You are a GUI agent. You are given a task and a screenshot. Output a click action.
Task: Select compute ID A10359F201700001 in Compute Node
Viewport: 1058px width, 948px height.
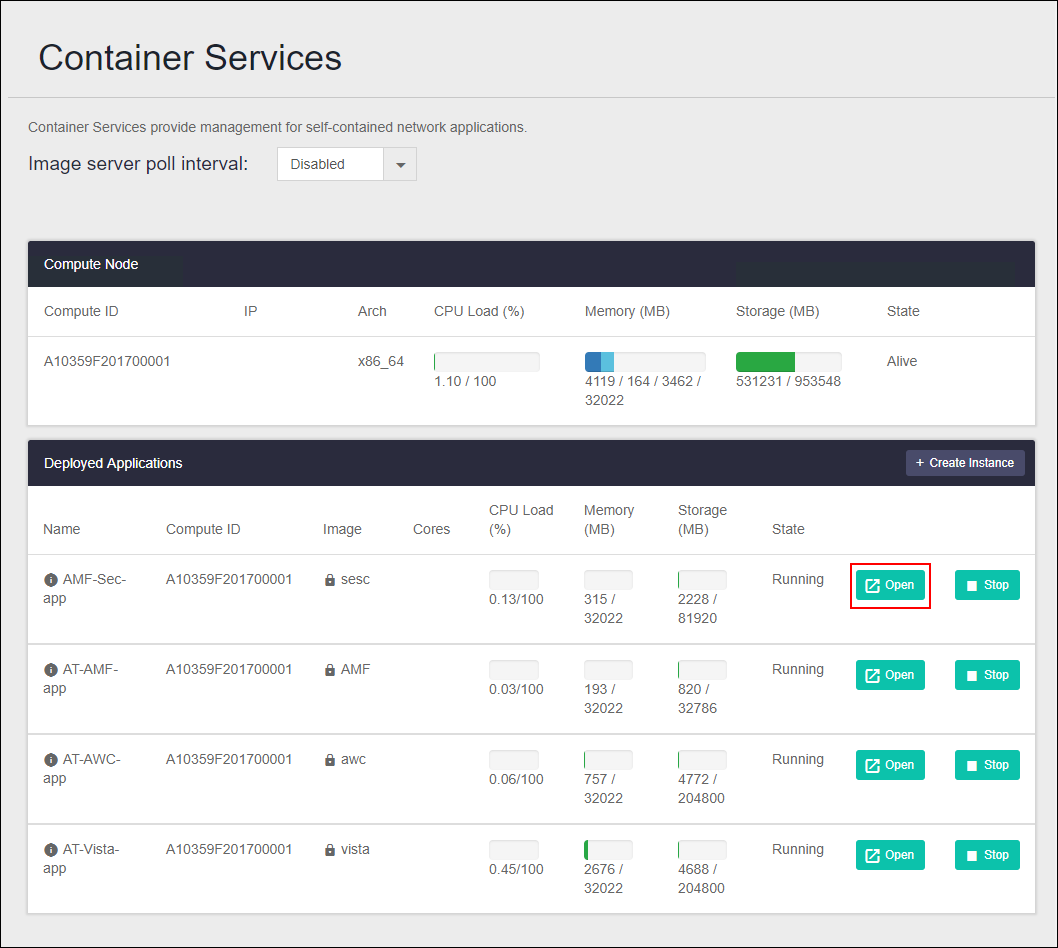107,361
